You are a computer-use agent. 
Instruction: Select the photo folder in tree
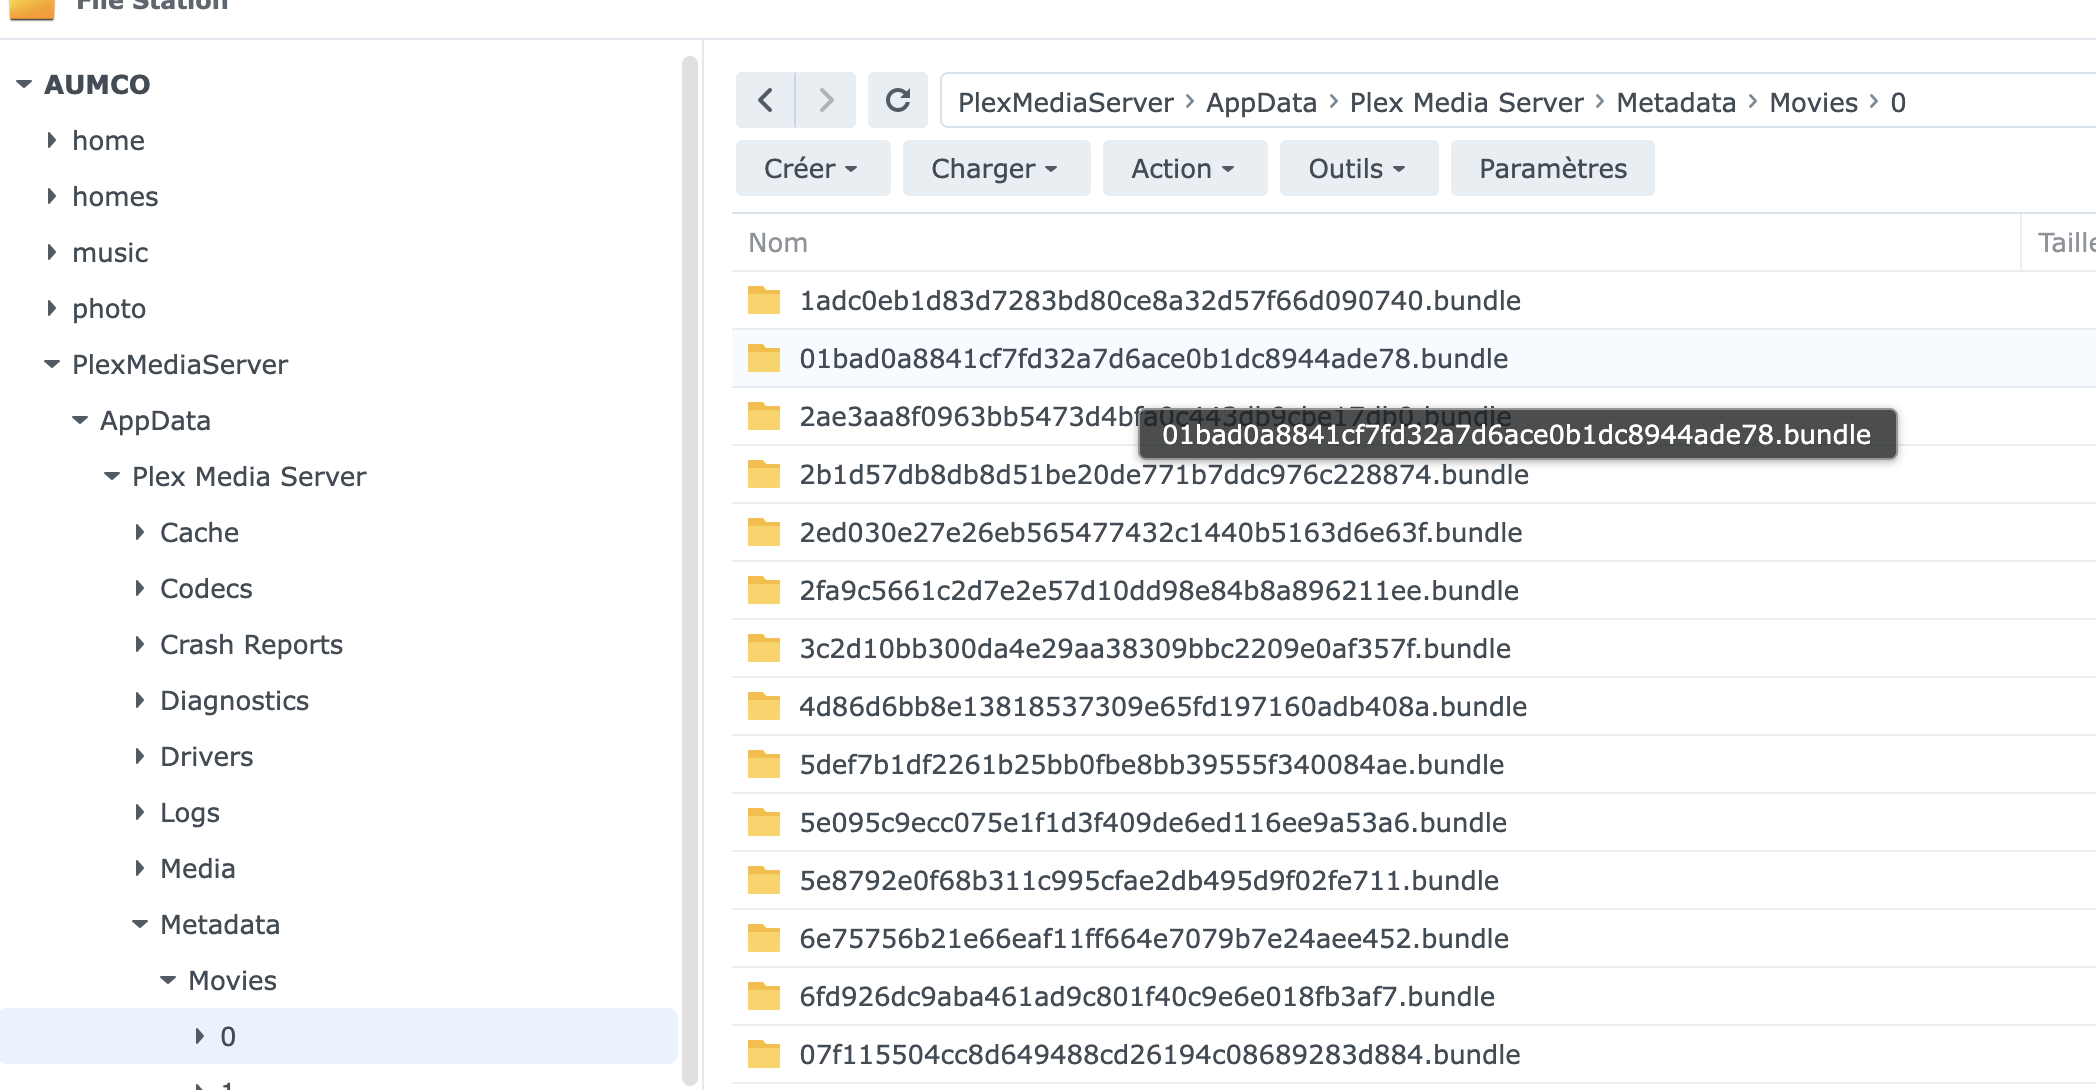(x=109, y=308)
